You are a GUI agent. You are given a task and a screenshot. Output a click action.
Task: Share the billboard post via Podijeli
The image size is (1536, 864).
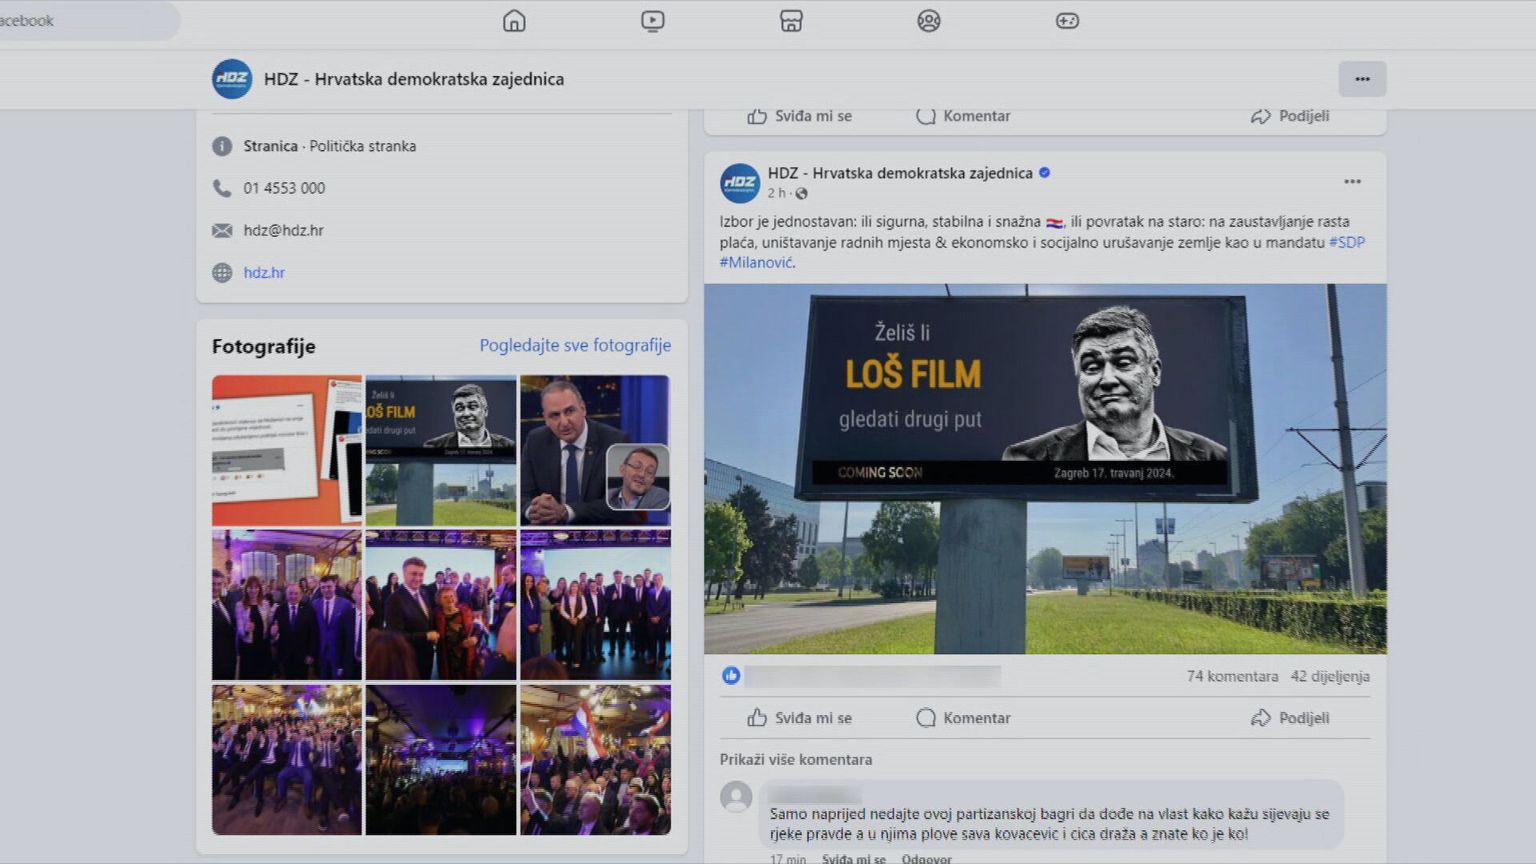(x=1290, y=718)
